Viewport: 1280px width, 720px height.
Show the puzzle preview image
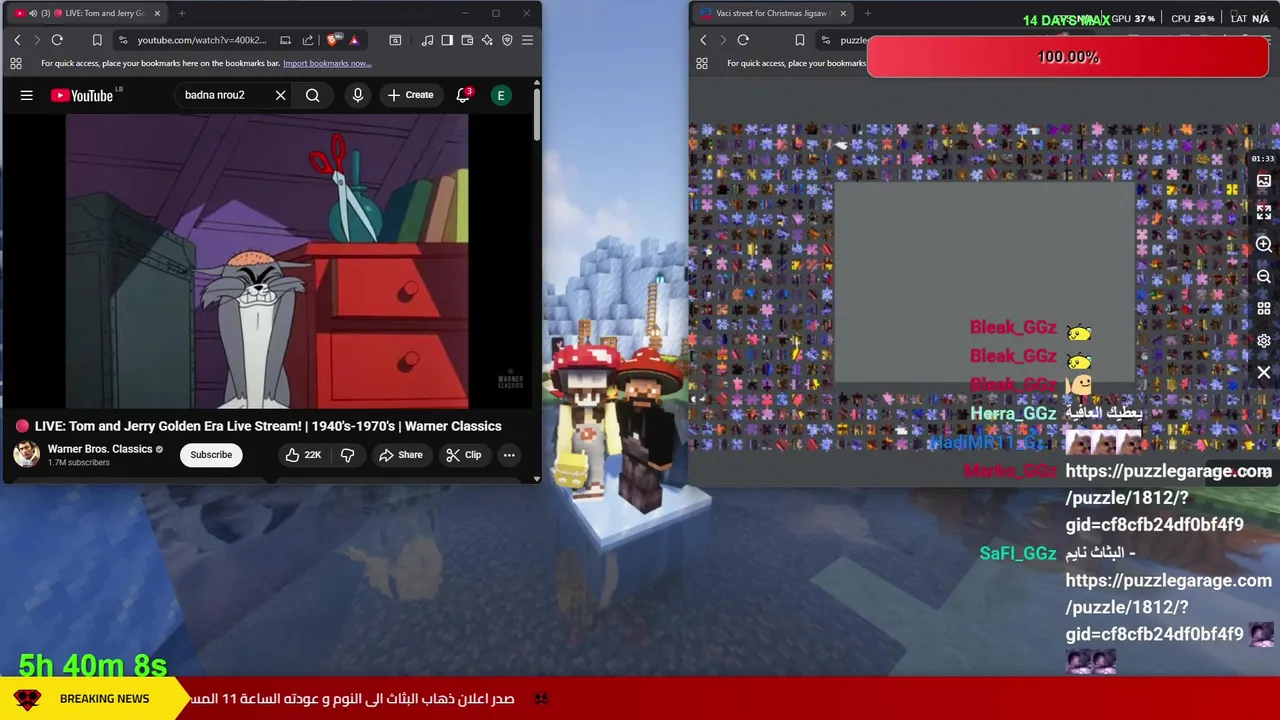(1264, 181)
